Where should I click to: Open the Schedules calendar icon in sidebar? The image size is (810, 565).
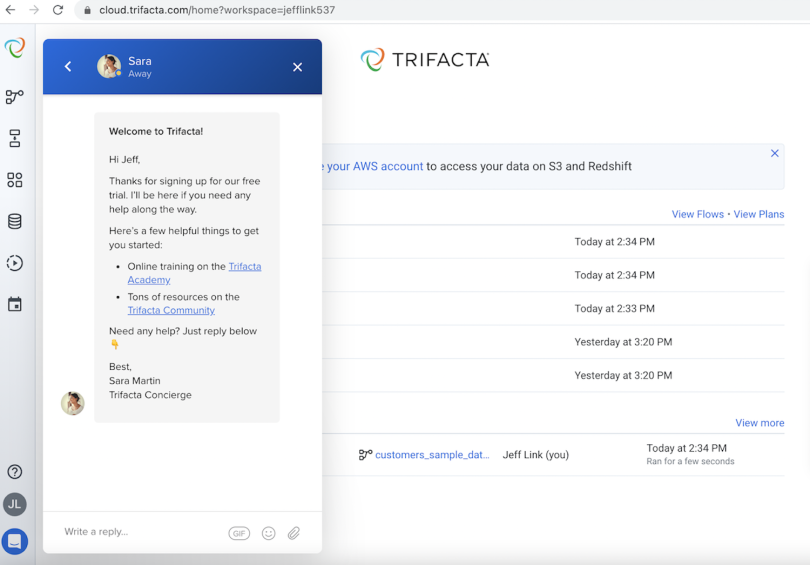pyautogui.click(x=14, y=304)
